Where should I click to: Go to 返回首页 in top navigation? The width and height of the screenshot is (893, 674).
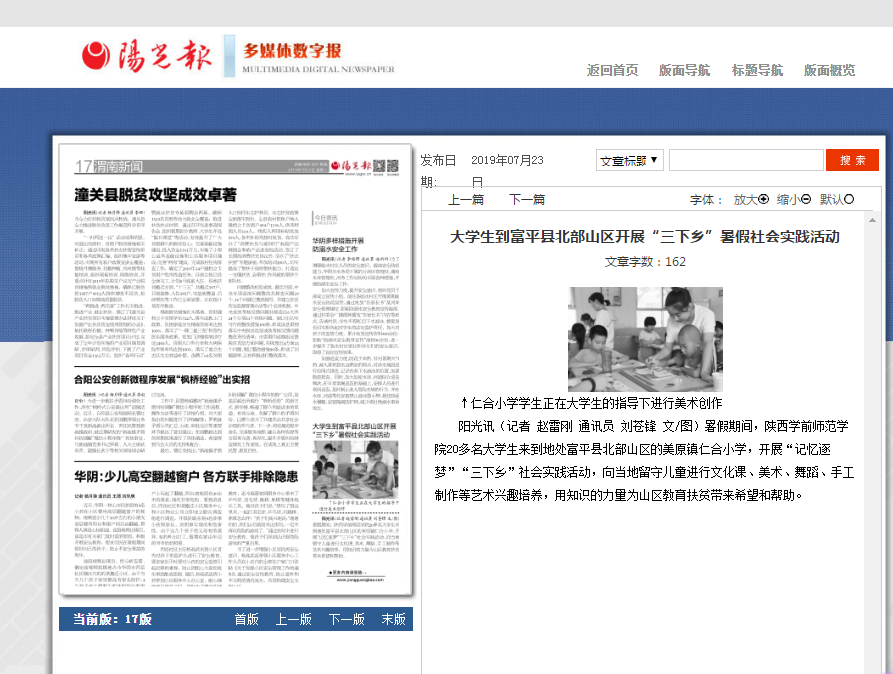click(x=612, y=70)
